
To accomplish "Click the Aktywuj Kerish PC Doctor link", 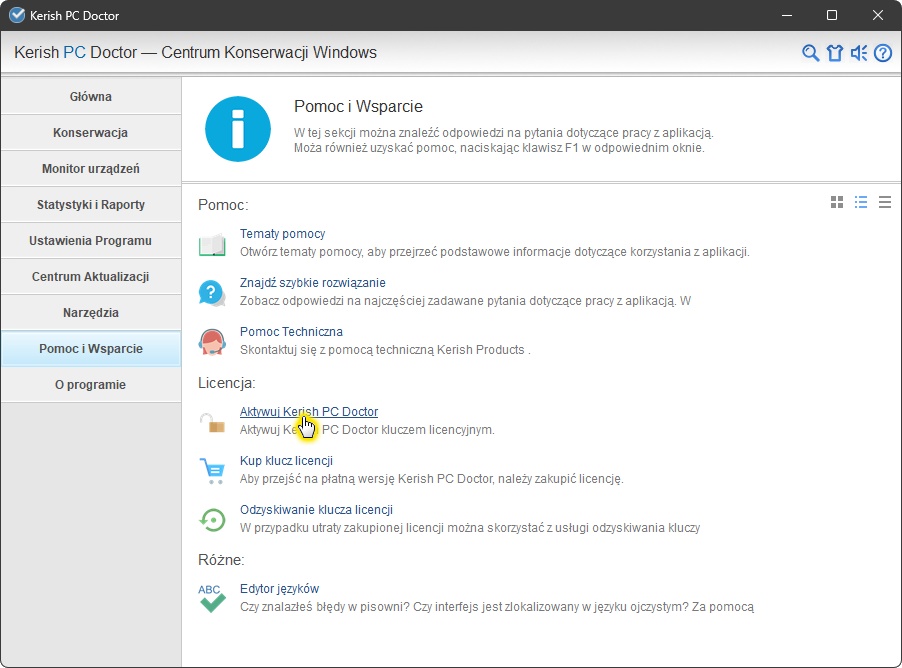I will point(309,412).
